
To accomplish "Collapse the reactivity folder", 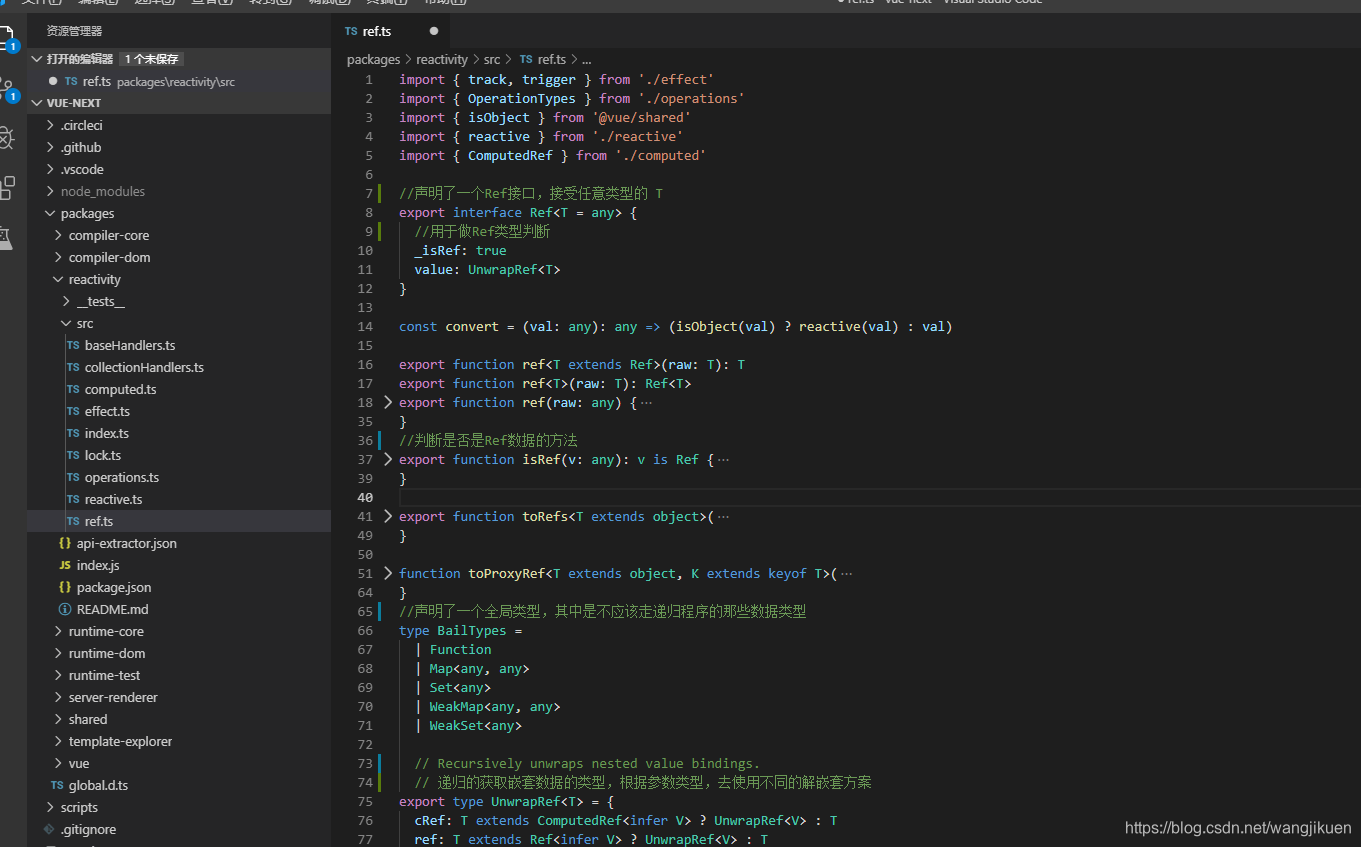I will point(58,279).
